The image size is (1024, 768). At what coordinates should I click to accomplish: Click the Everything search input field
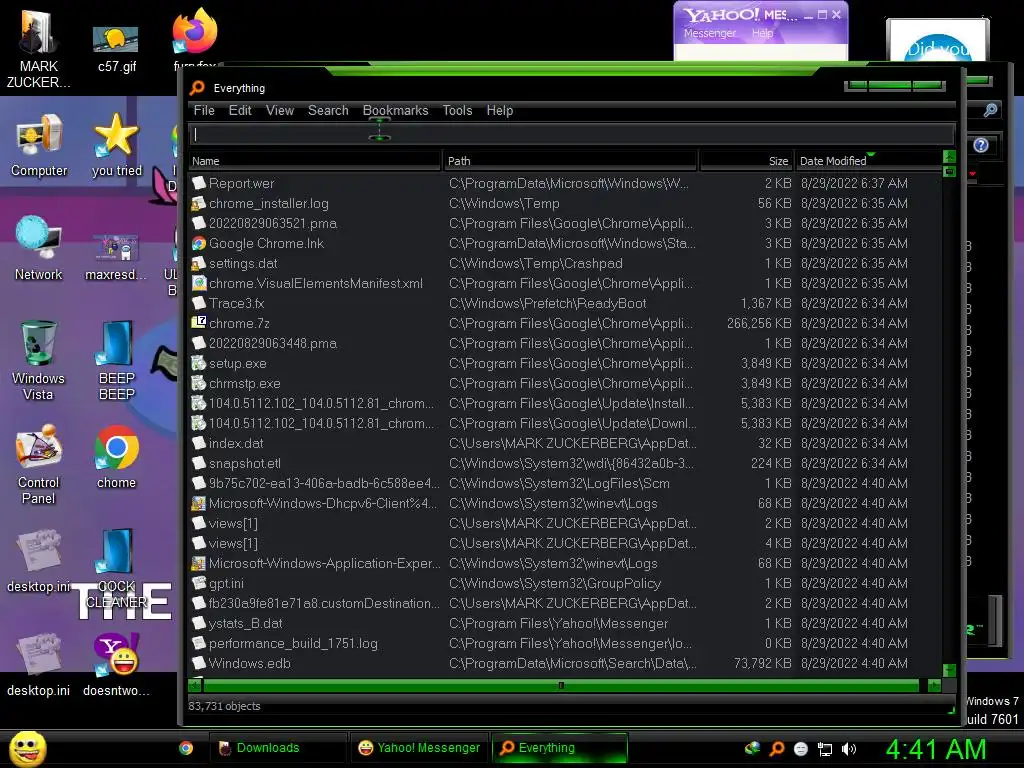tap(571, 135)
